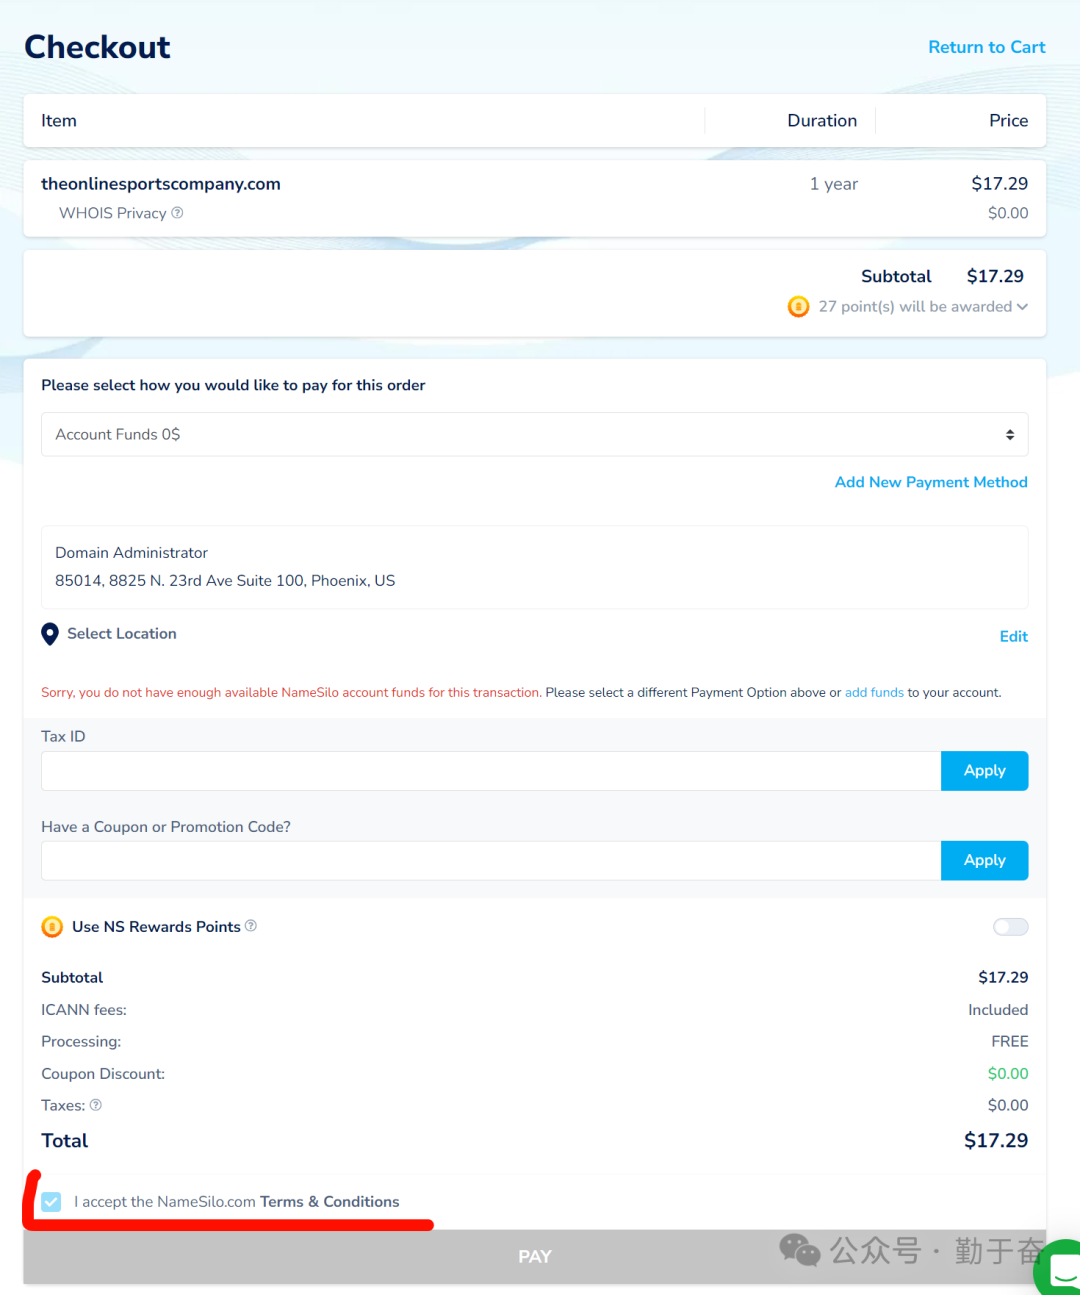Click Return to Cart link
This screenshot has width=1080, height=1295.
point(986,47)
